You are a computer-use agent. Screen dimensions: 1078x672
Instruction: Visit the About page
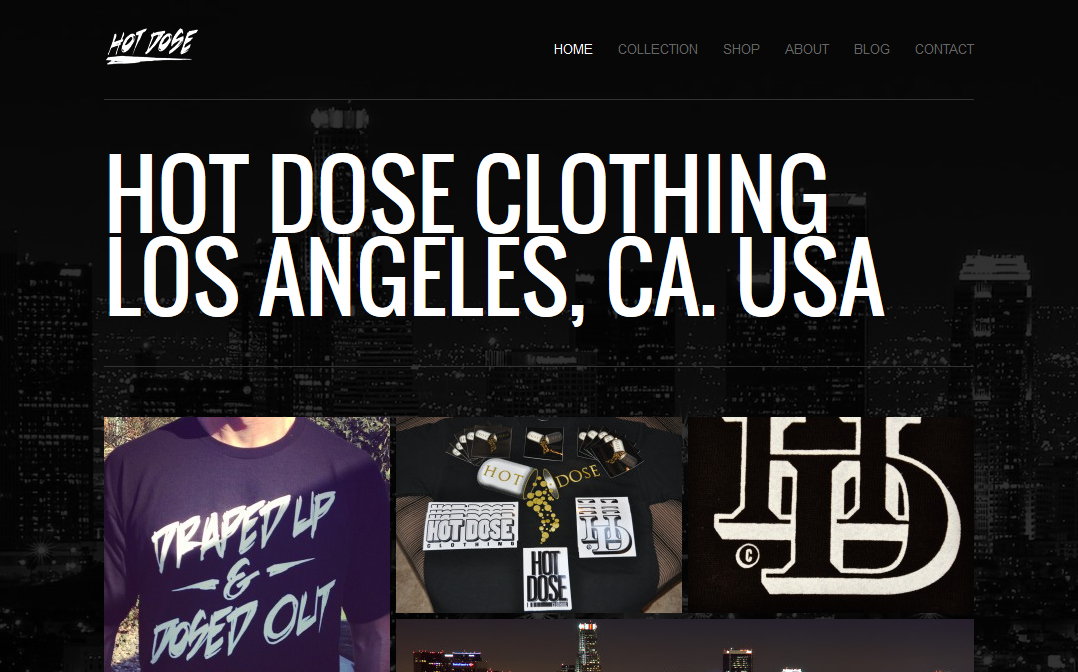point(806,50)
